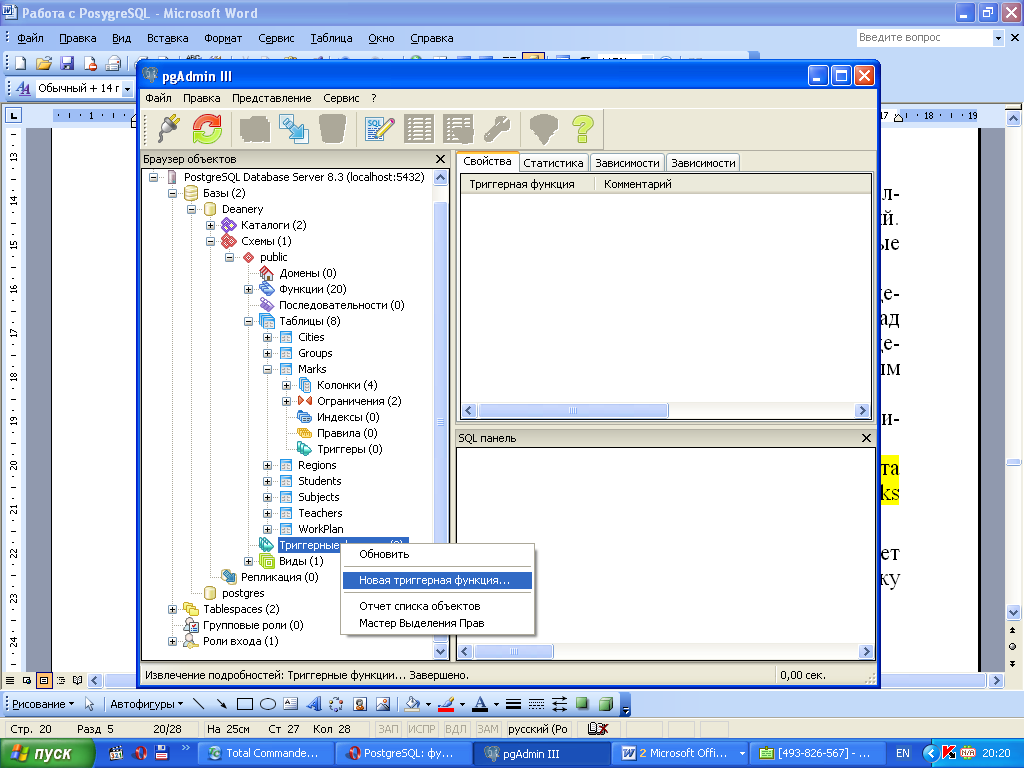The height and width of the screenshot is (768, 1024).
Task: Collapse the Marks table node
Action: (267, 369)
